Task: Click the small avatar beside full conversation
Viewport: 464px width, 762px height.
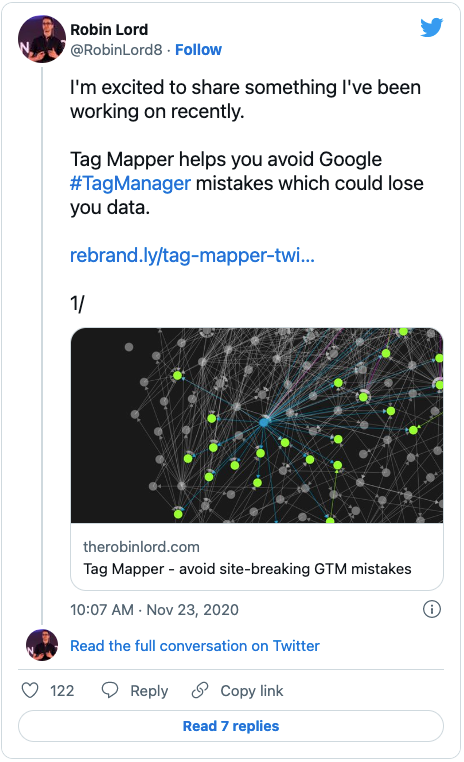Action: pyautogui.click(x=42, y=645)
